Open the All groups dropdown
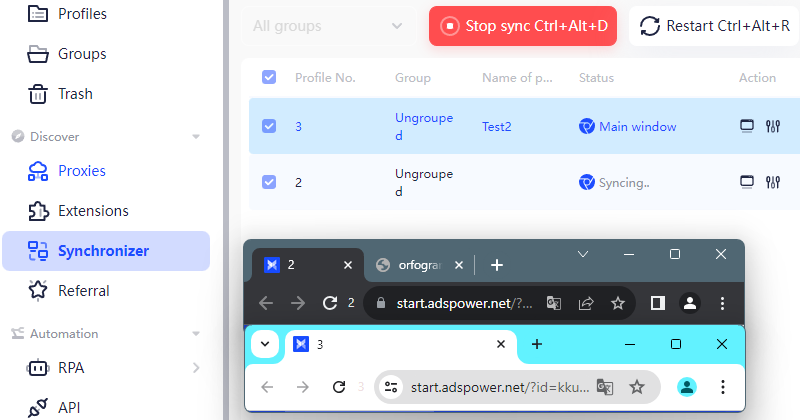The image size is (800, 420). 329,26
